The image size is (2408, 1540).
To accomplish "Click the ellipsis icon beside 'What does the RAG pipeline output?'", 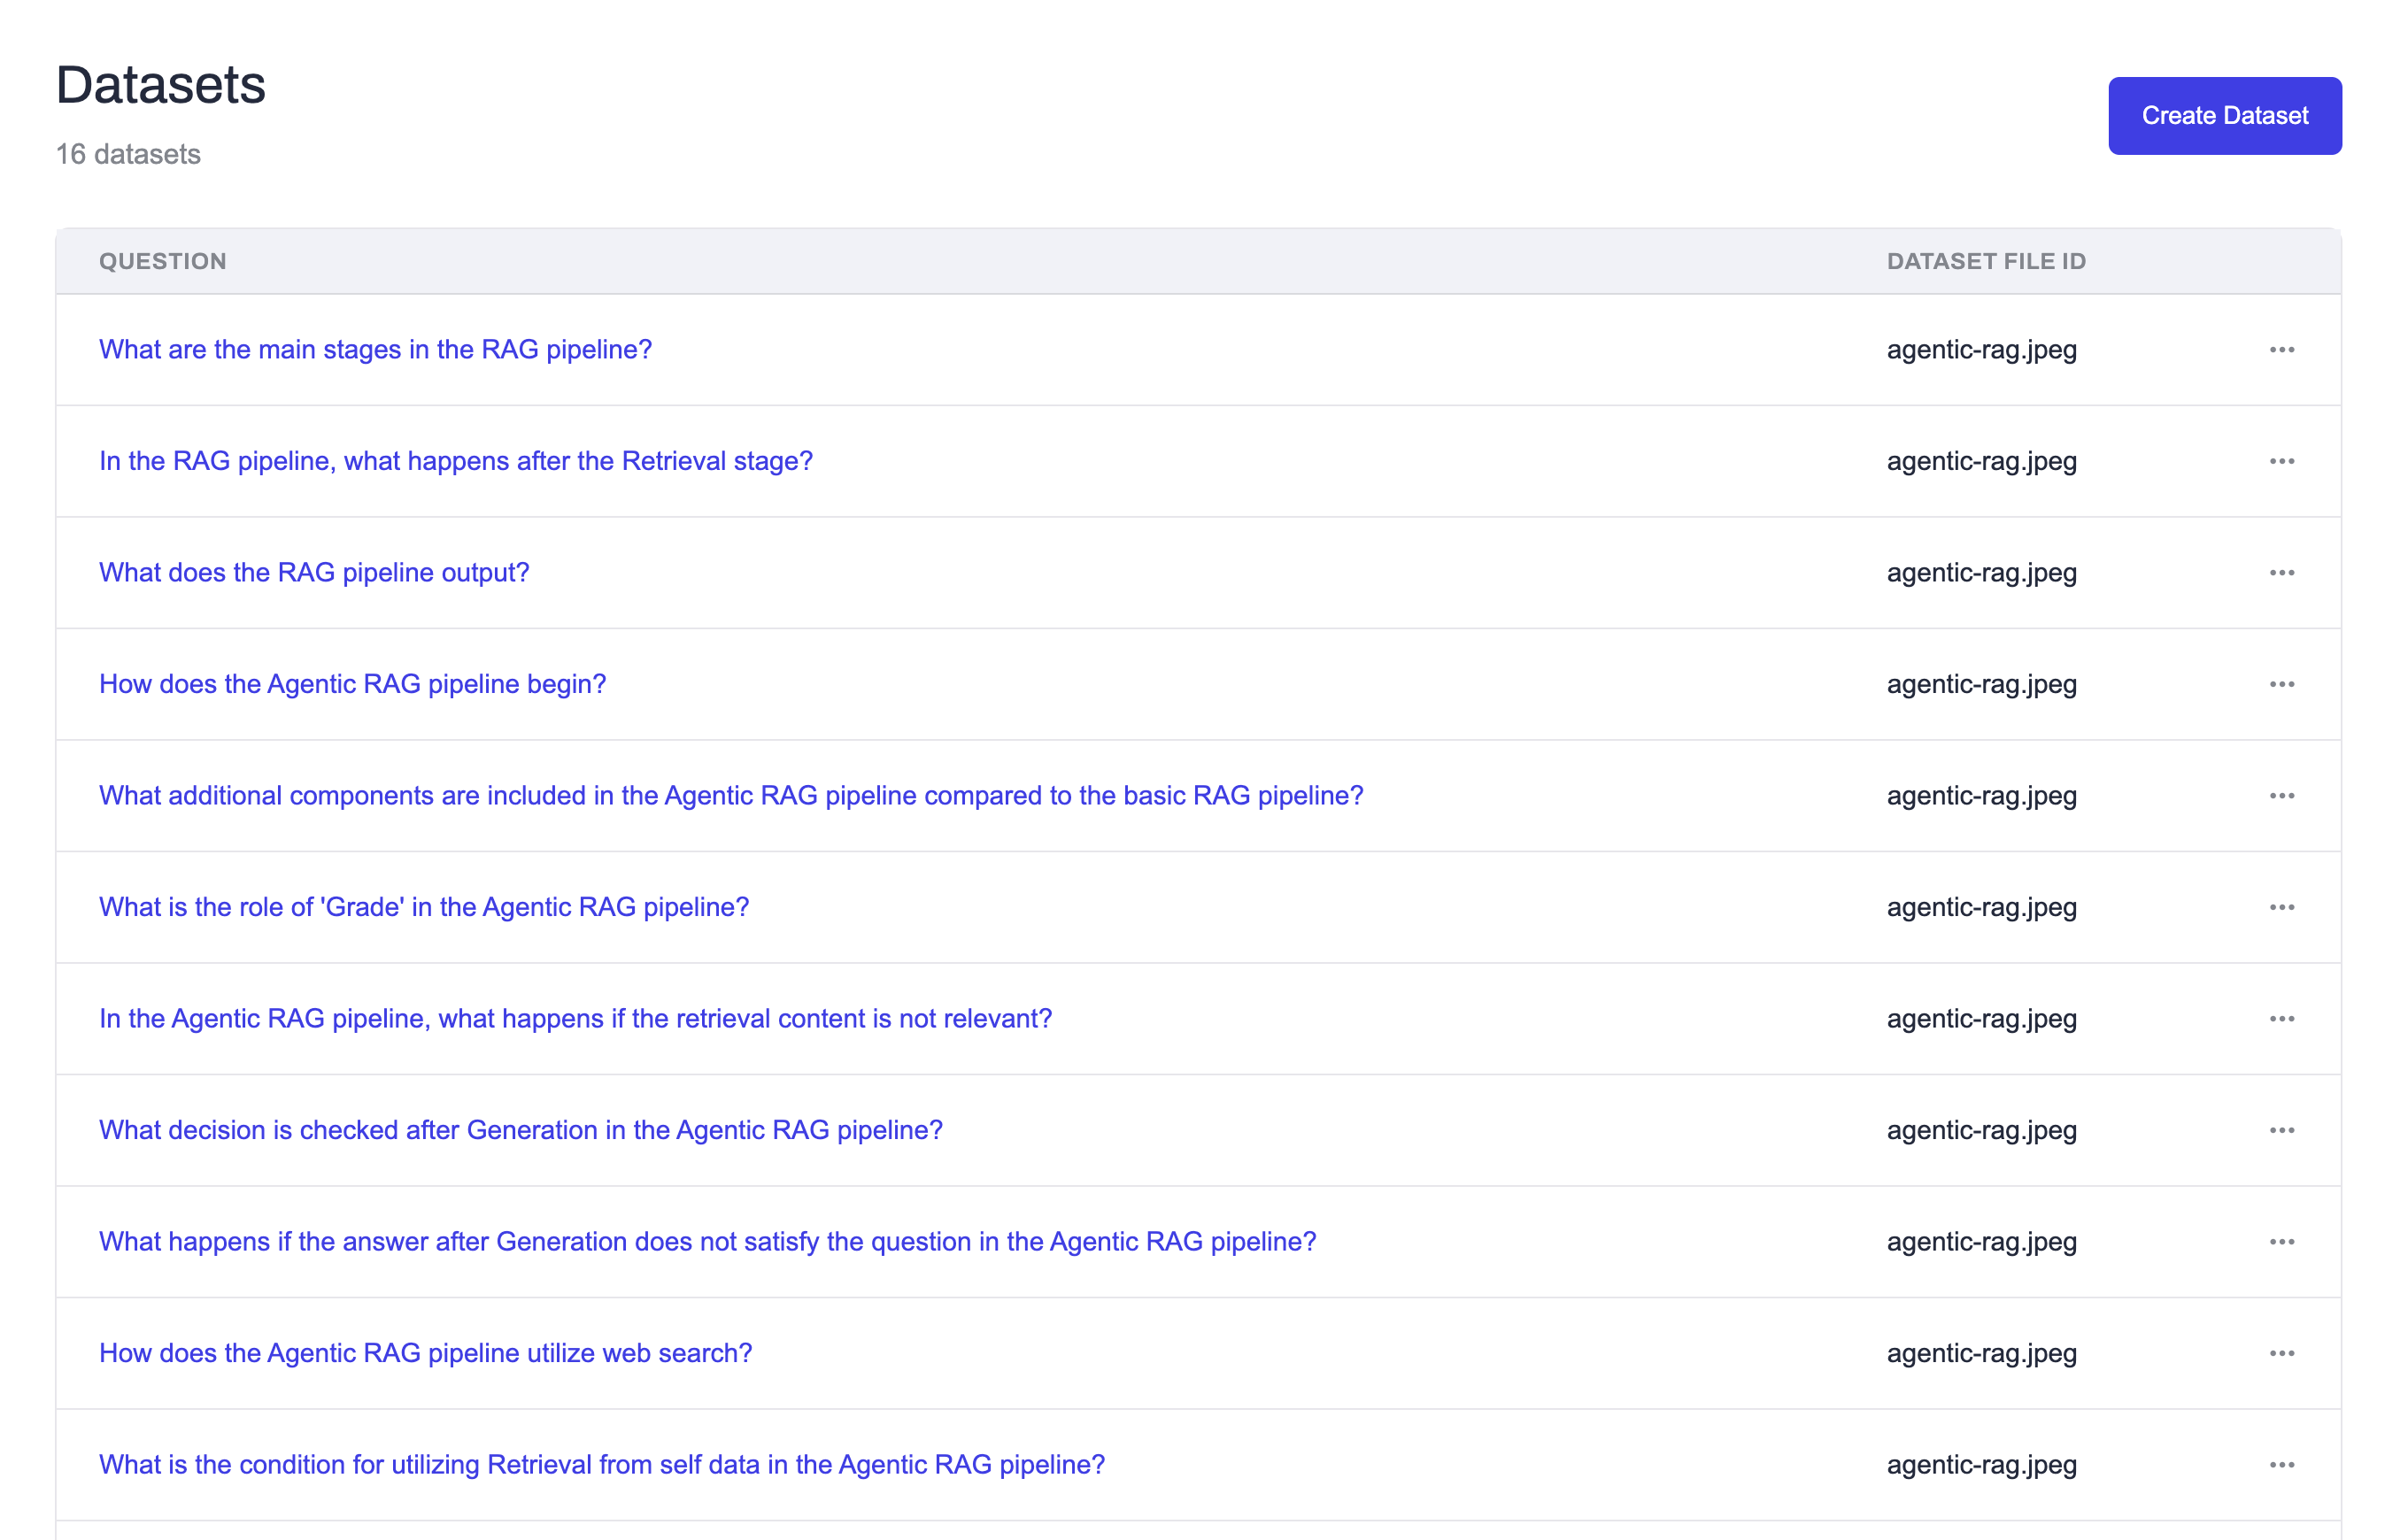I will (x=2283, y=572).
